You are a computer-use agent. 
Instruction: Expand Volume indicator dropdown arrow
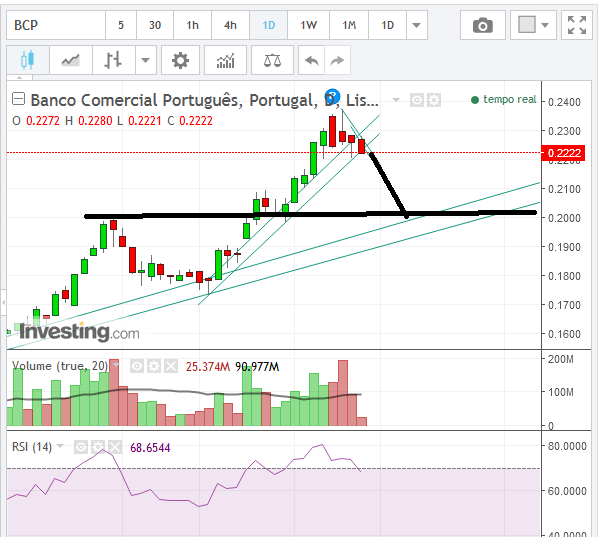[116, 365]
